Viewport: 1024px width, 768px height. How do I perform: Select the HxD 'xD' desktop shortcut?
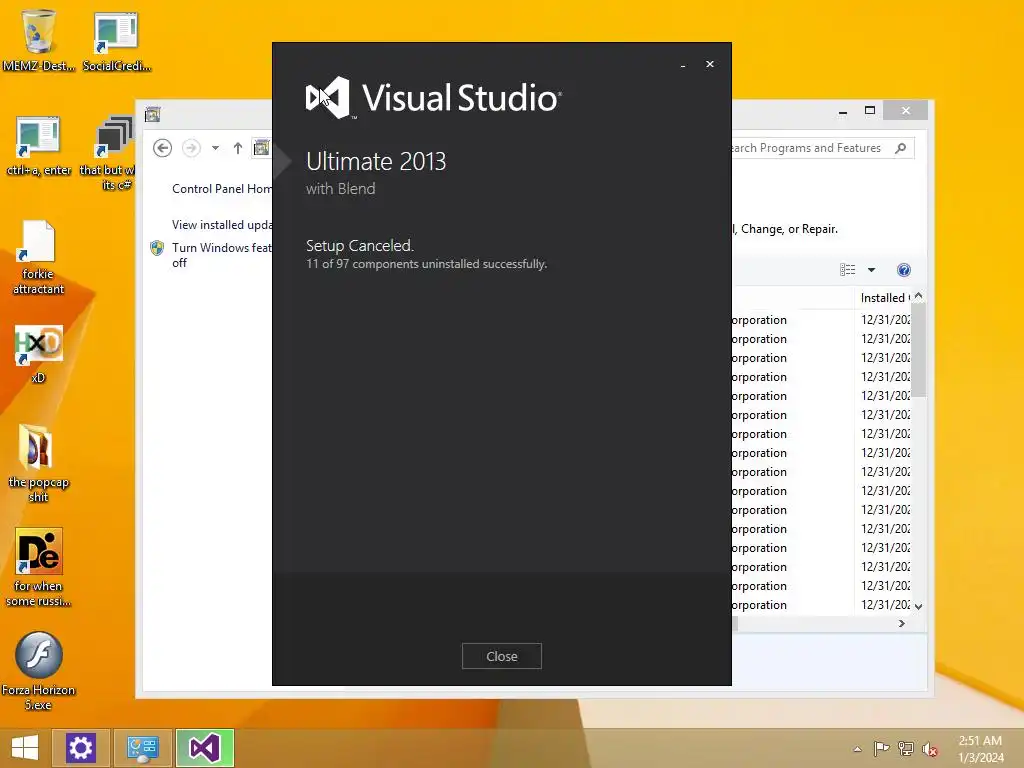39,353
